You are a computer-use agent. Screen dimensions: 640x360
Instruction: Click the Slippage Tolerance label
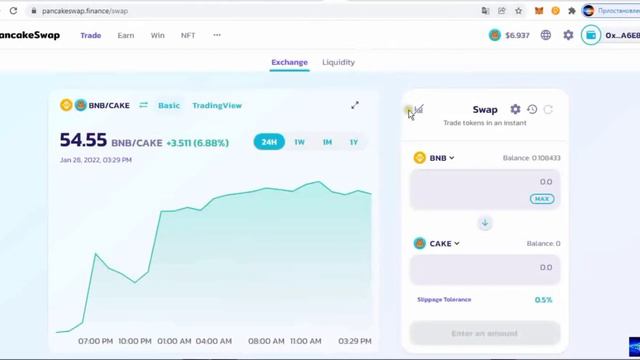click(444, 300)
